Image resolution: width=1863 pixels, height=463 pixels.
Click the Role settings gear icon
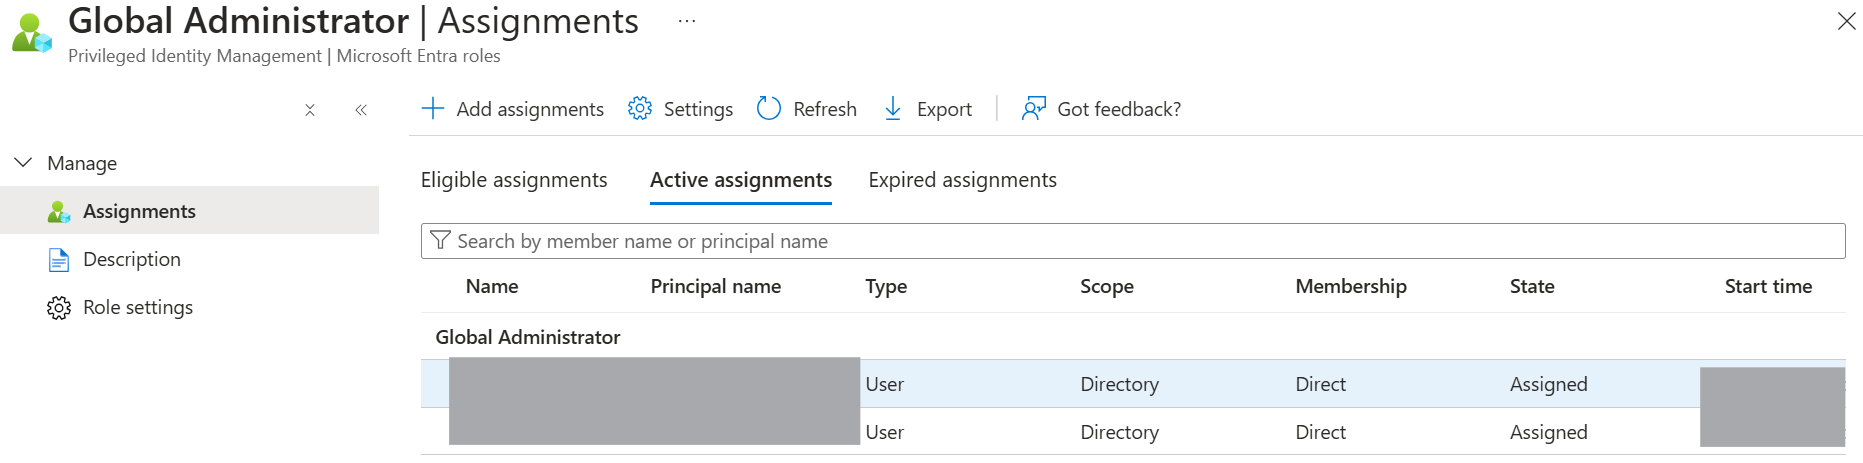click(x=59, y=308)
